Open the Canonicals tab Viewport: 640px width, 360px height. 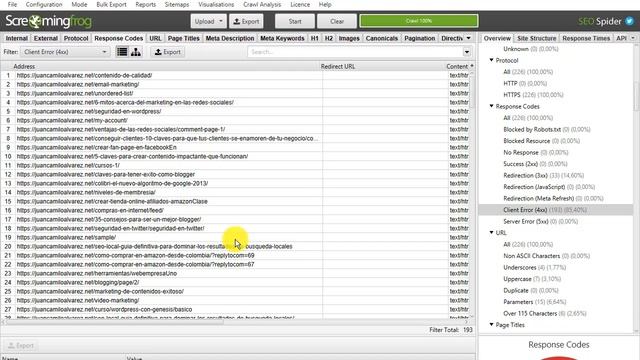click(382, 38)
